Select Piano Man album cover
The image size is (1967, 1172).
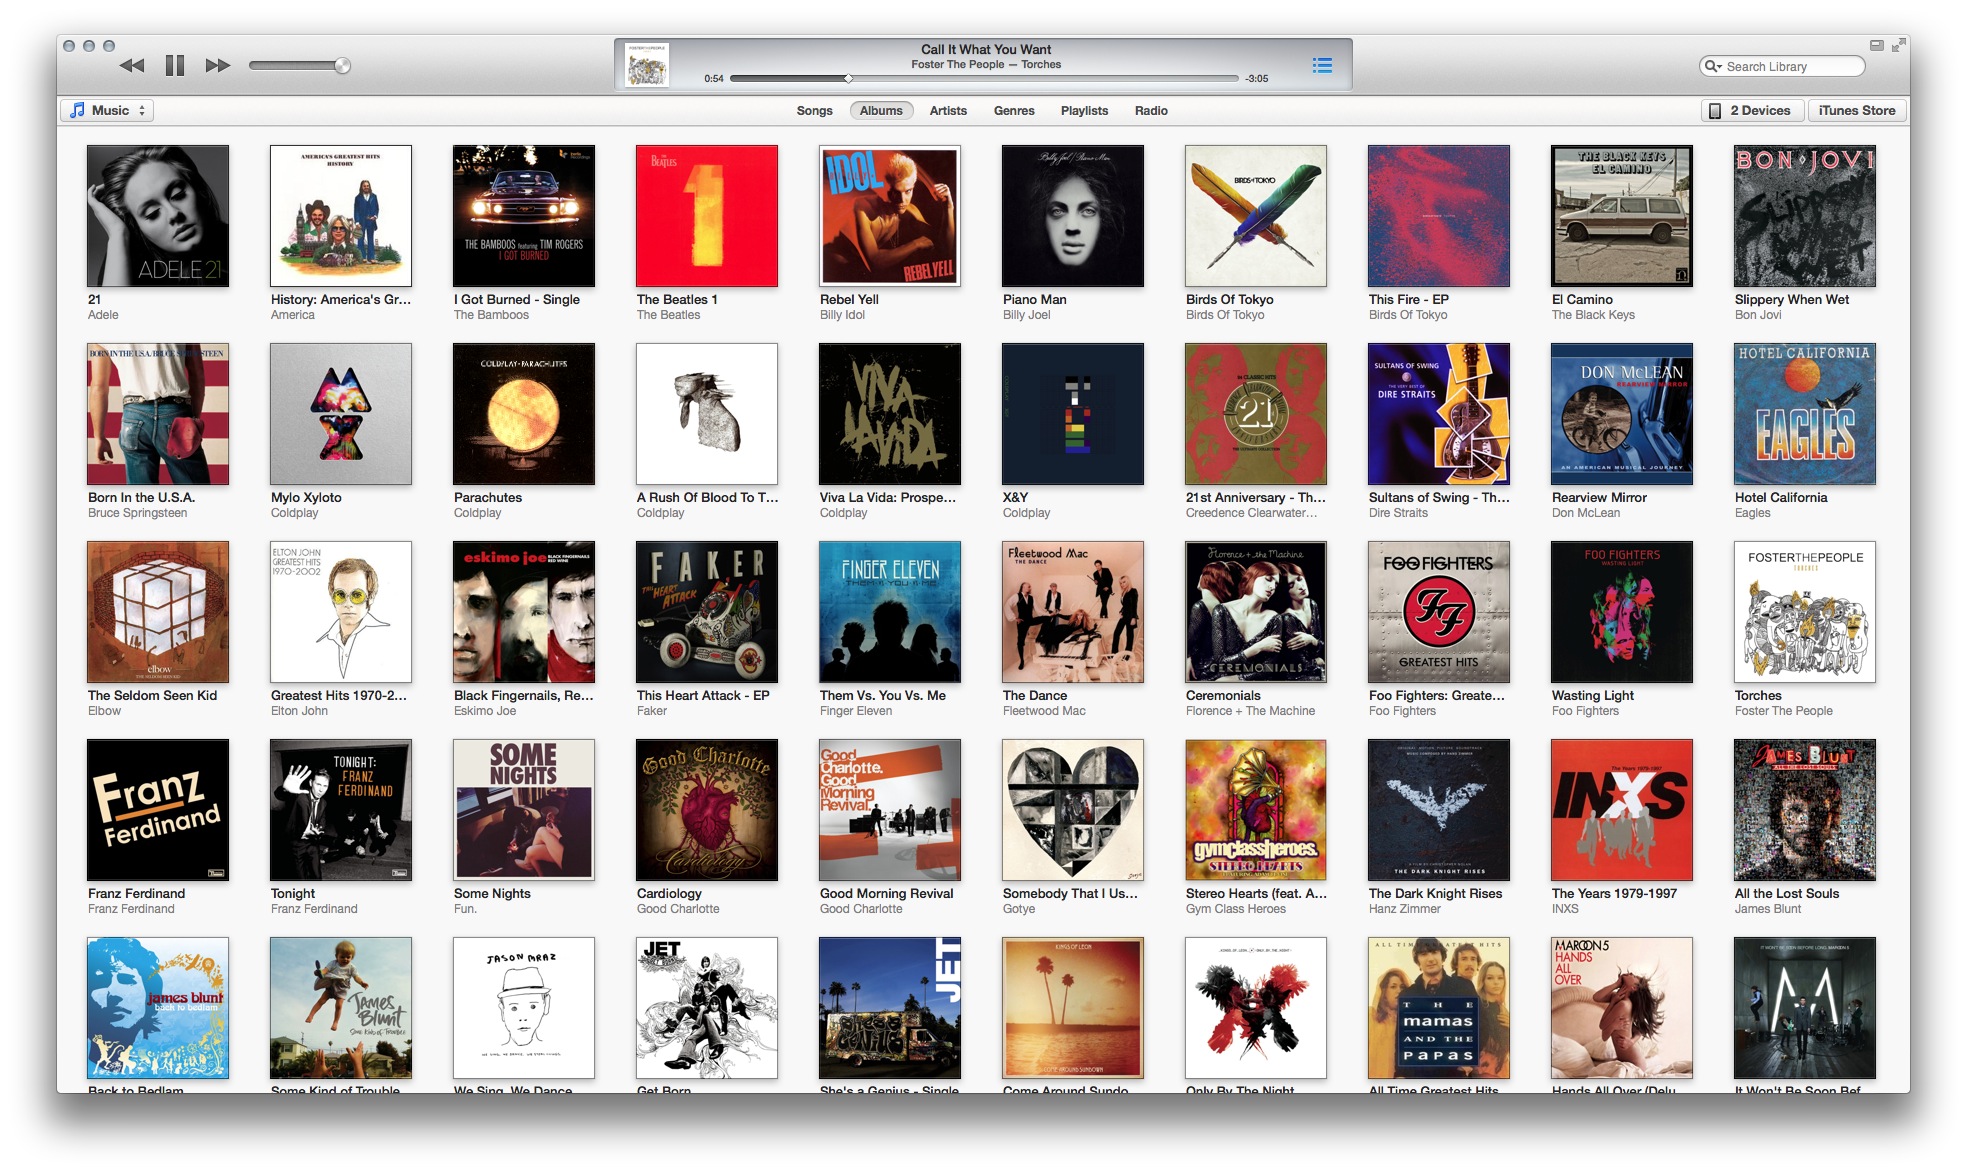coord(1073,216)
